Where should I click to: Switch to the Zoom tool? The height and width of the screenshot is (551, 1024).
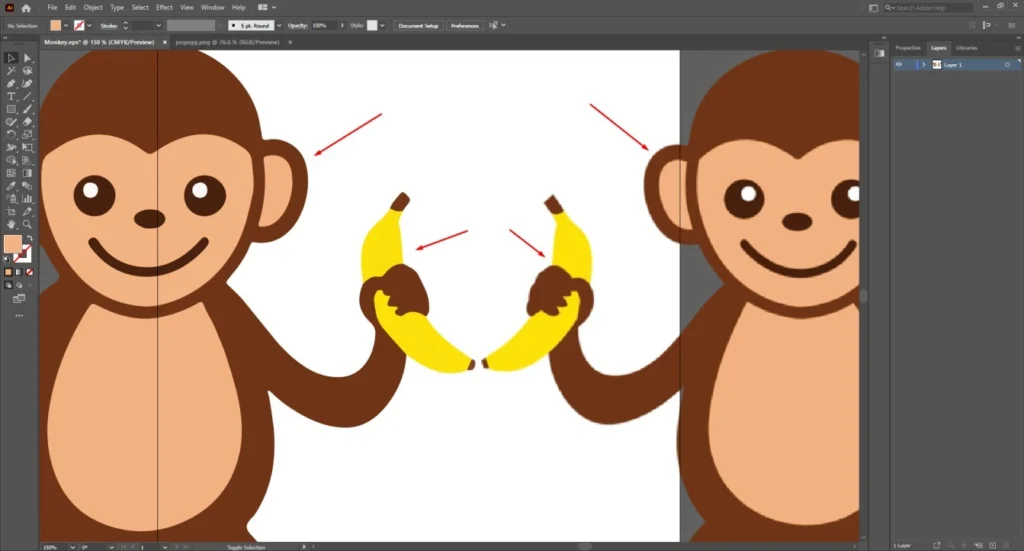click(27, 224)
